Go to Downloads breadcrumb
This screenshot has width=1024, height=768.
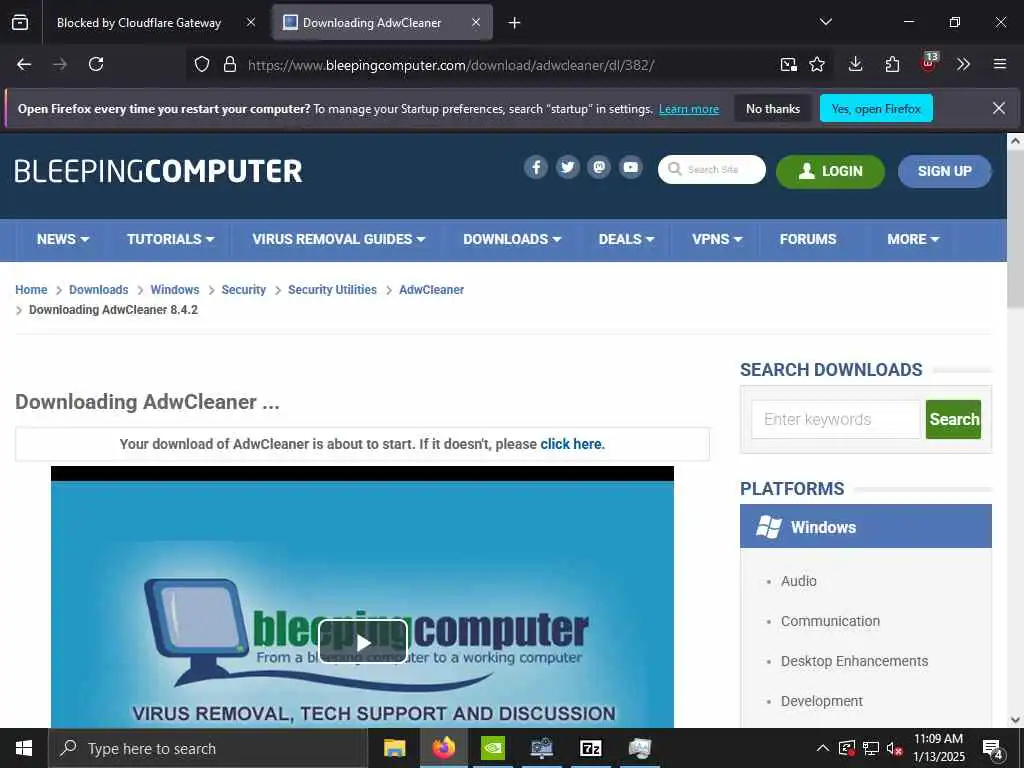click(99, 290)
